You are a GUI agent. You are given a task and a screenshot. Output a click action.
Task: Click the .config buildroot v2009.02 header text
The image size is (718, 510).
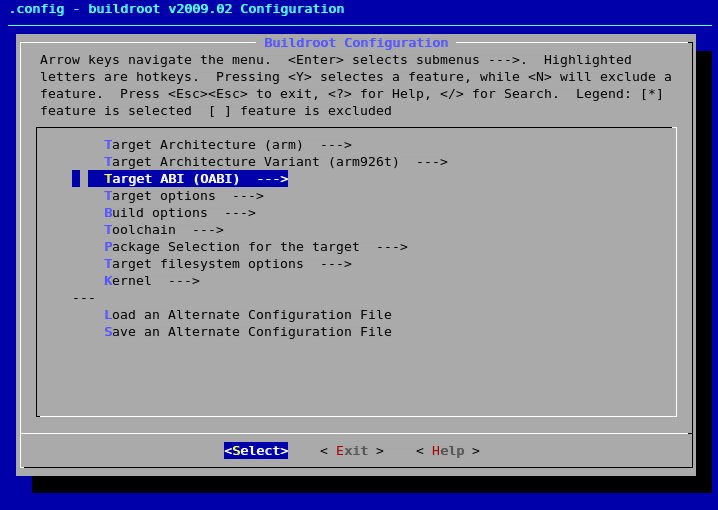pos(176,9)
